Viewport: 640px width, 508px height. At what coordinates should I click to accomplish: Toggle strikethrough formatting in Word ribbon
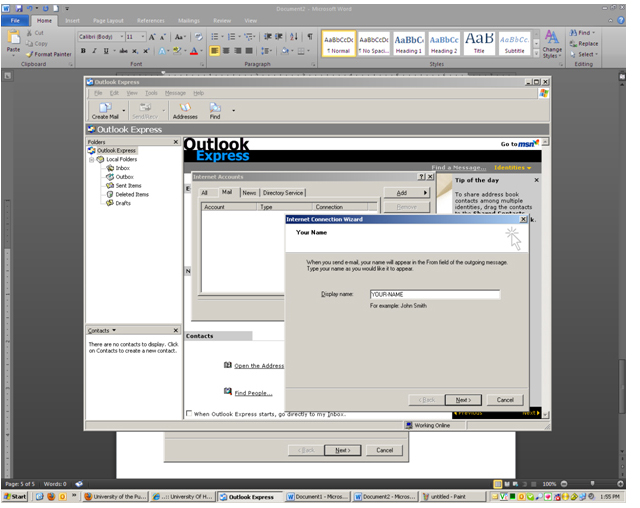click(124, 51)
